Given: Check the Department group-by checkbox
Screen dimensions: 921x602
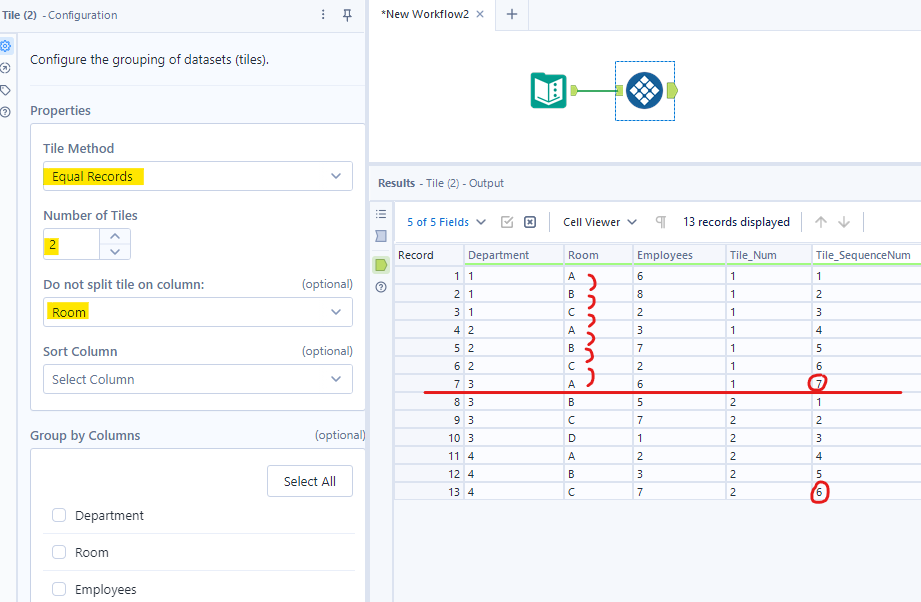Looking at the screenshot, I should tap(59, 516).
